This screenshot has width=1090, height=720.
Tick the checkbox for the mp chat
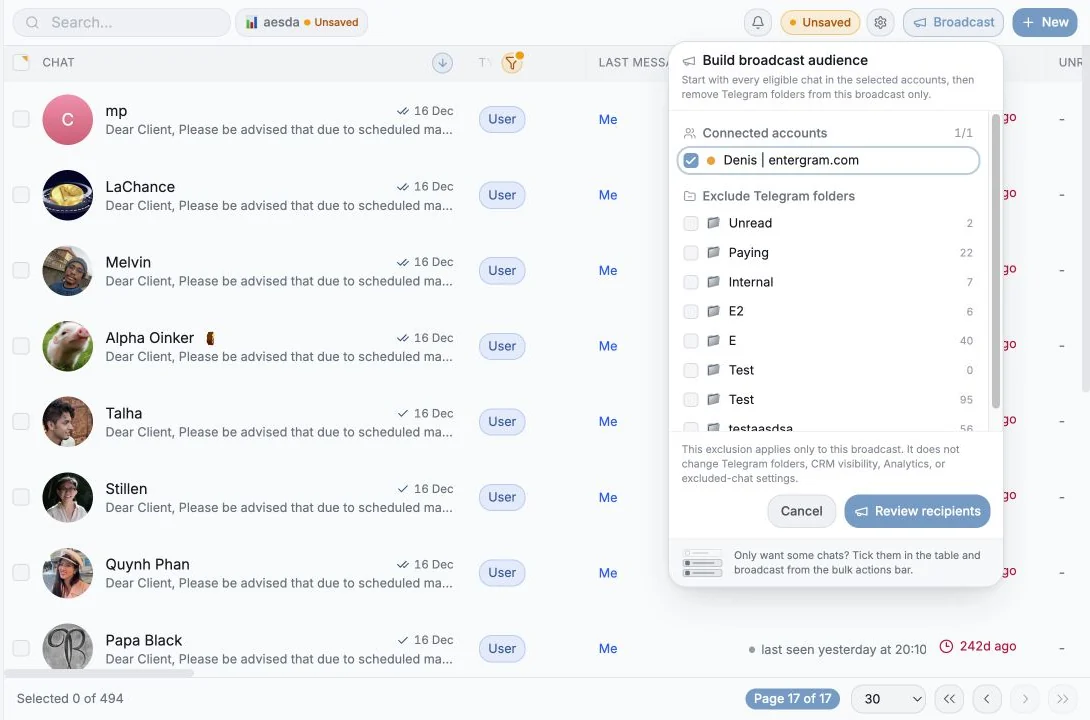(x=21, y=120)
